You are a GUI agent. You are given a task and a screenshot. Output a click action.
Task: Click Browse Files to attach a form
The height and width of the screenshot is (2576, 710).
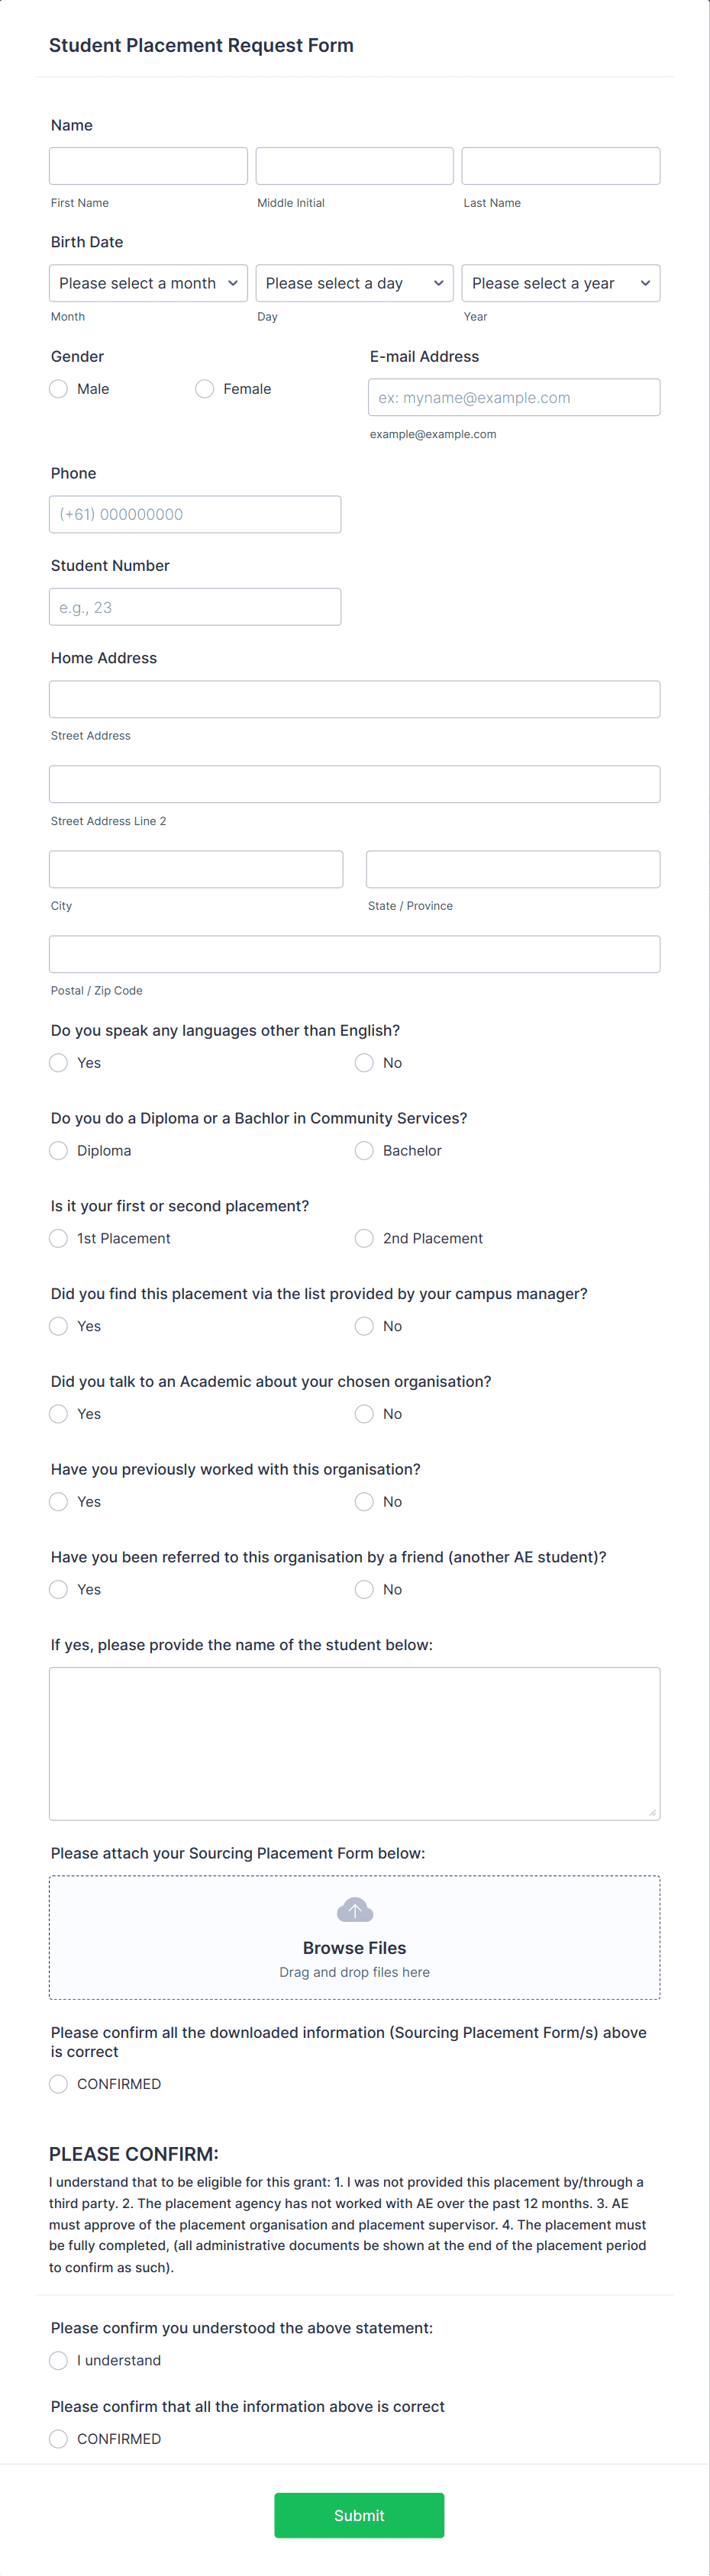[x=354, y=1947]
